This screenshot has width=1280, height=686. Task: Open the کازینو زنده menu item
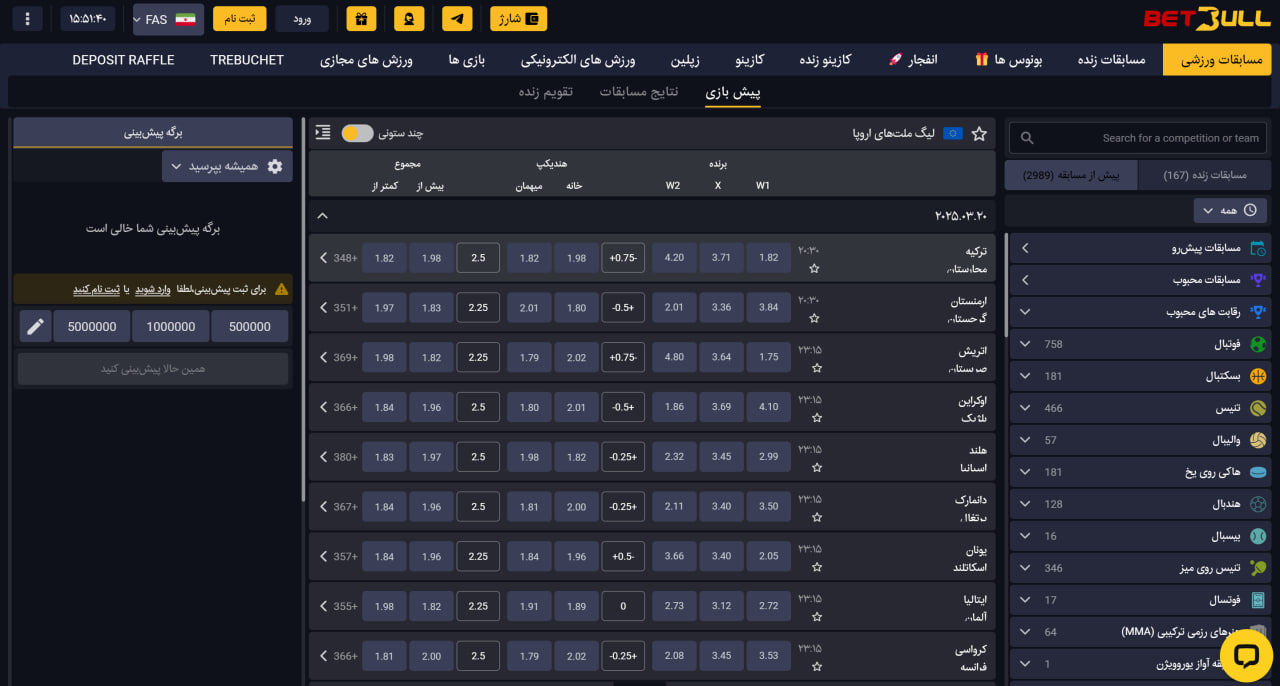tap(825, 60)
